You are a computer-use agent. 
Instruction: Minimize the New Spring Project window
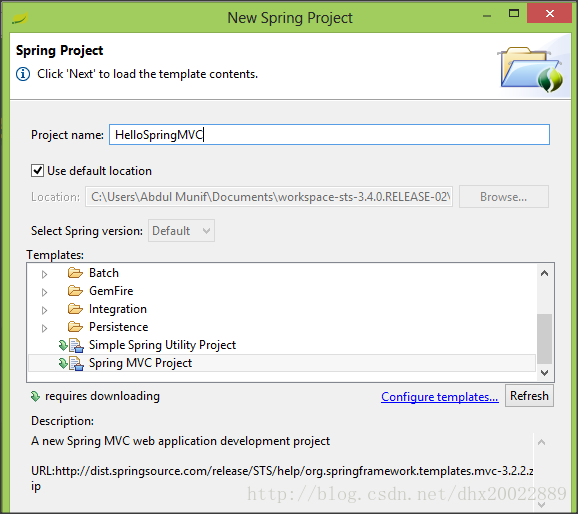tap(487, 16)
